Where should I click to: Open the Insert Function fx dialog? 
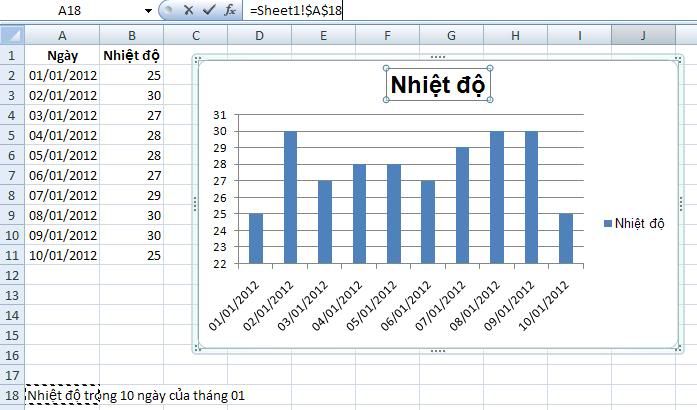(x=229, y=10)
